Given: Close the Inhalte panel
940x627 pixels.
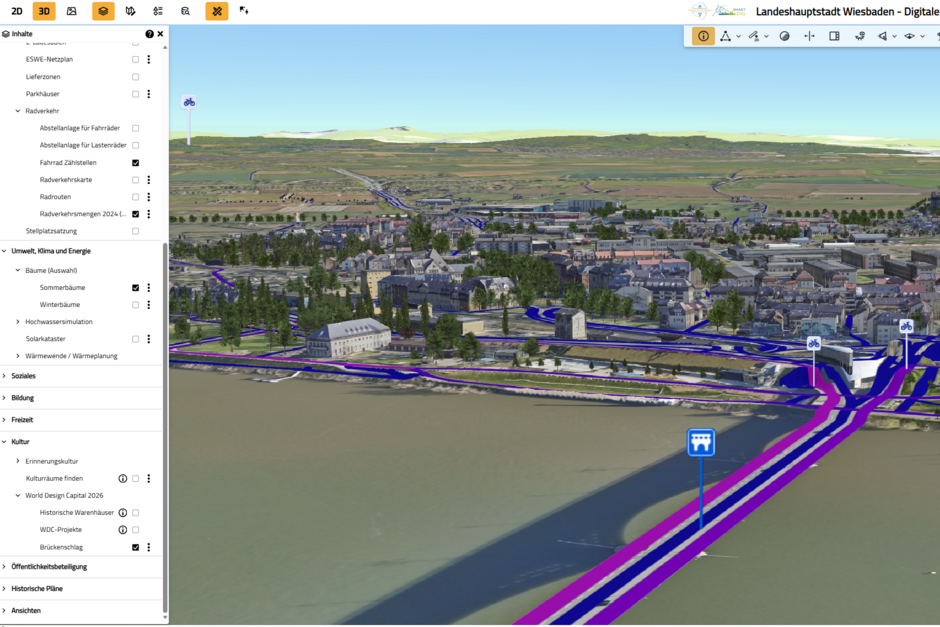Looking at the screenshot, I should click(161, 34).
